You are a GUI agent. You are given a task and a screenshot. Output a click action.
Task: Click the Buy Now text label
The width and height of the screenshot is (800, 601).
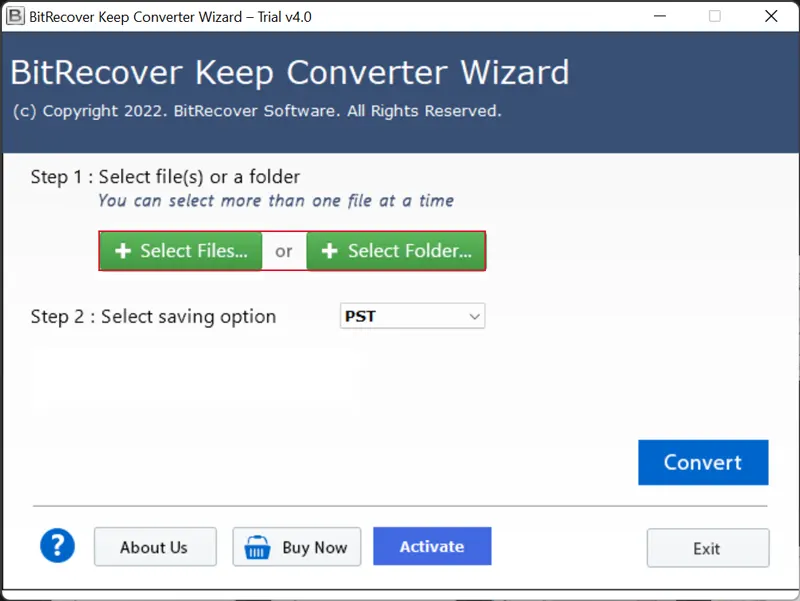tap(314, 547)
